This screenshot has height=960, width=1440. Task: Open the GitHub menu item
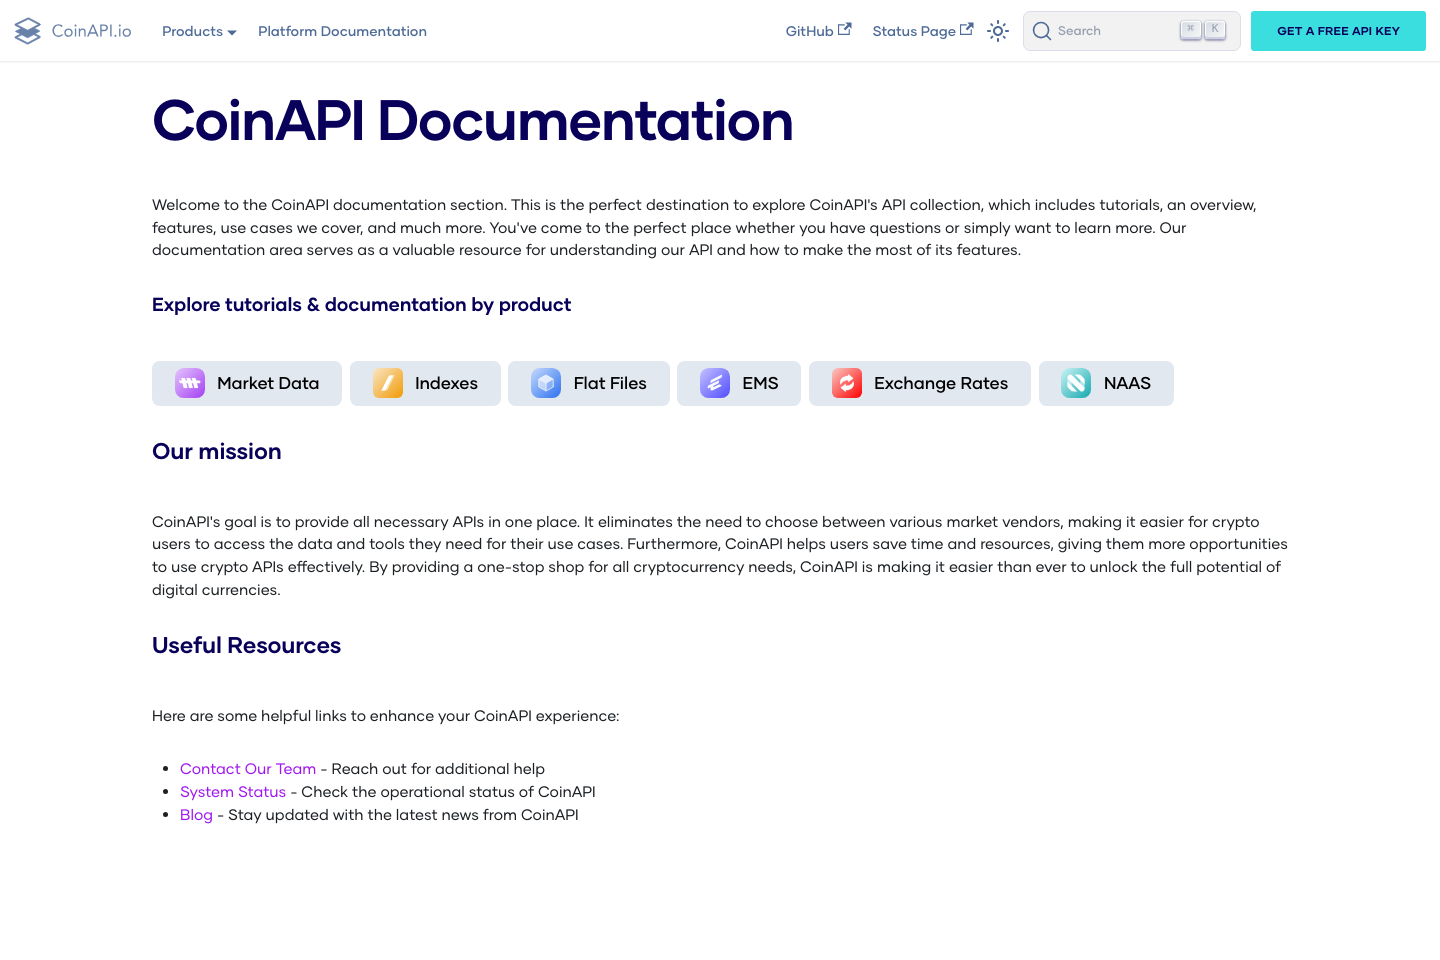[x=810, y=31]
